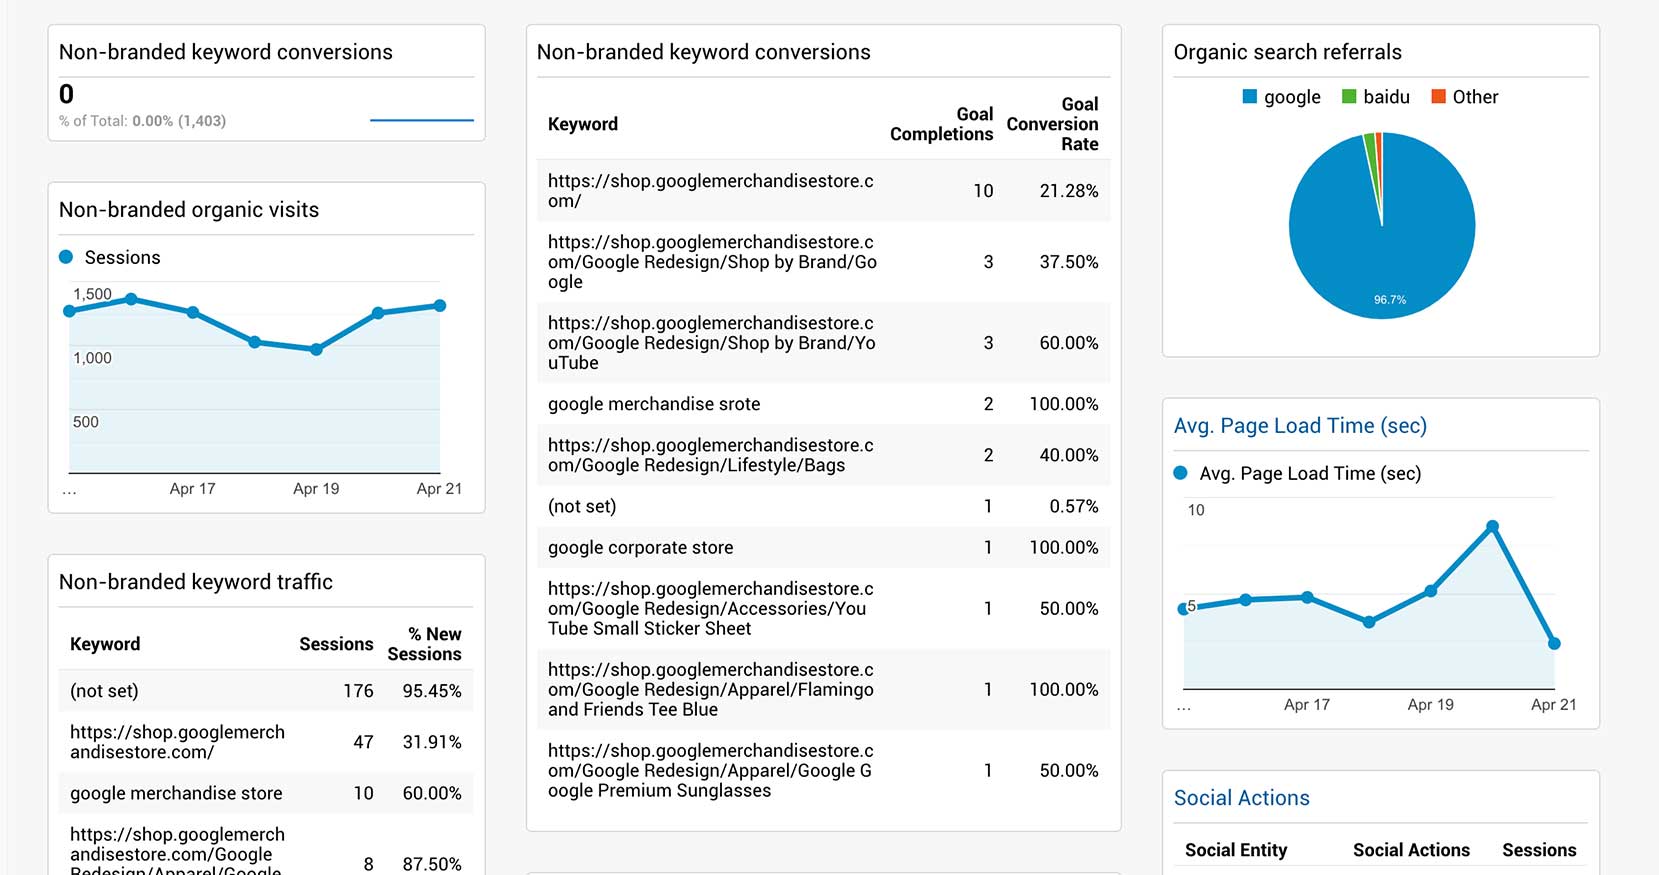
Task: Select the lowest data point on Sessions chart
Action: (x=316, y=349)
